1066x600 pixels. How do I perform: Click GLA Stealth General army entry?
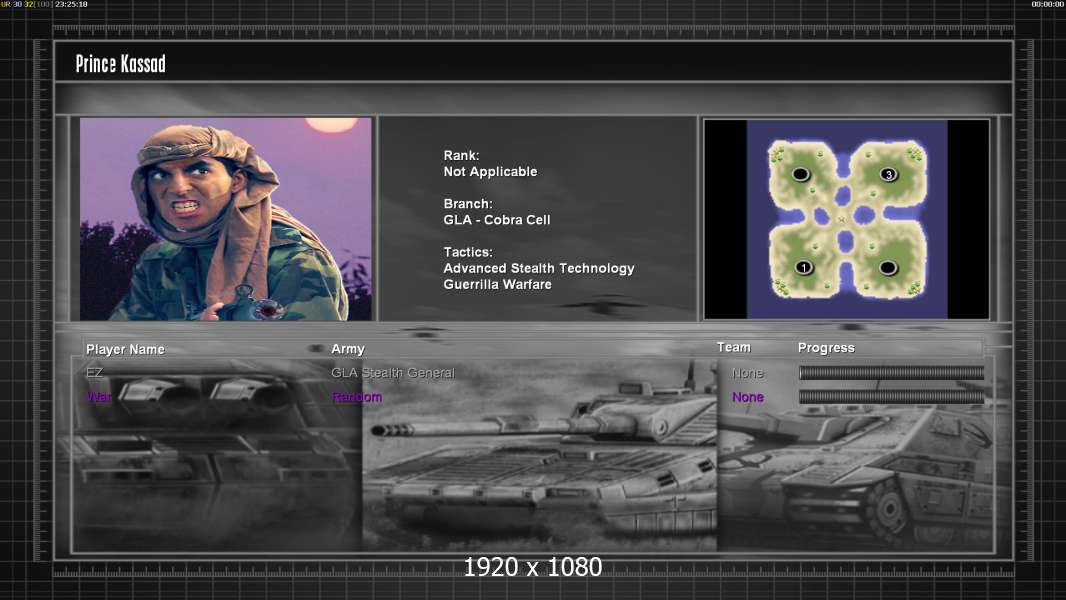[x=393, y=372]
